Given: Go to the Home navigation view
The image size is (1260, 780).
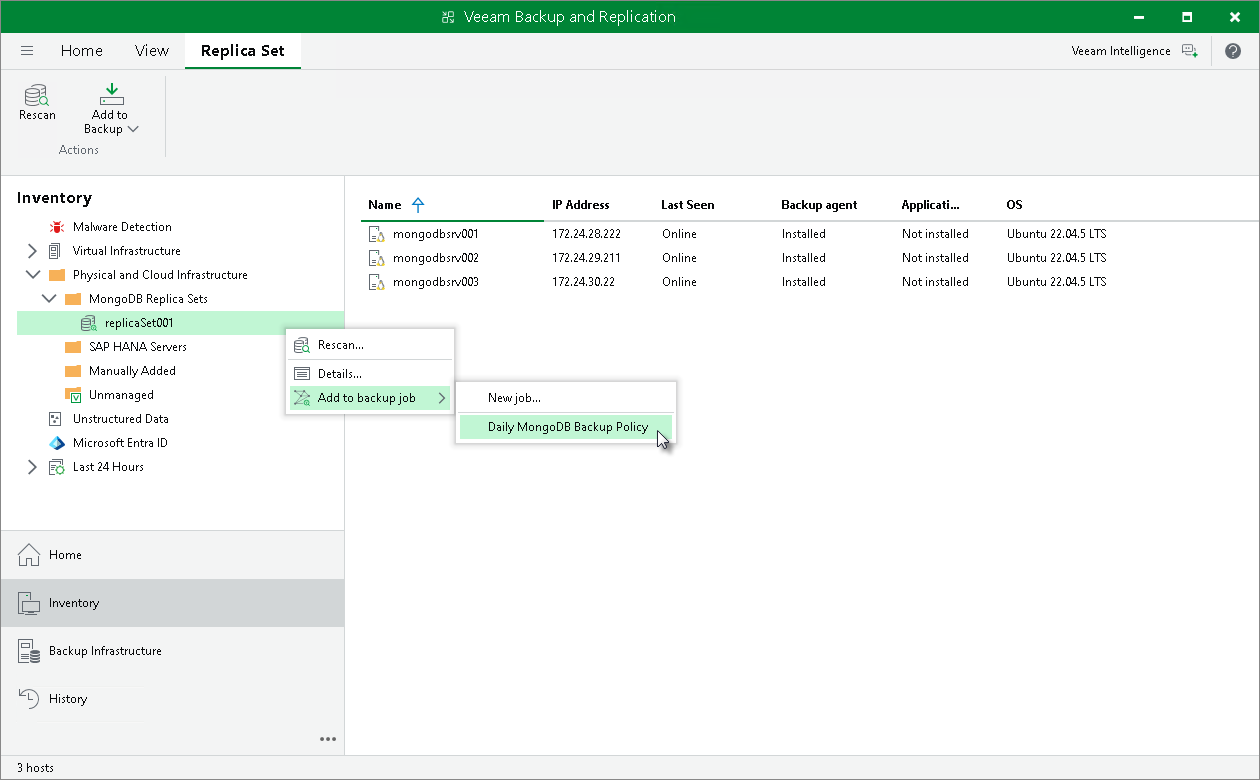Looking at the screenshot, I should [172, 555].
